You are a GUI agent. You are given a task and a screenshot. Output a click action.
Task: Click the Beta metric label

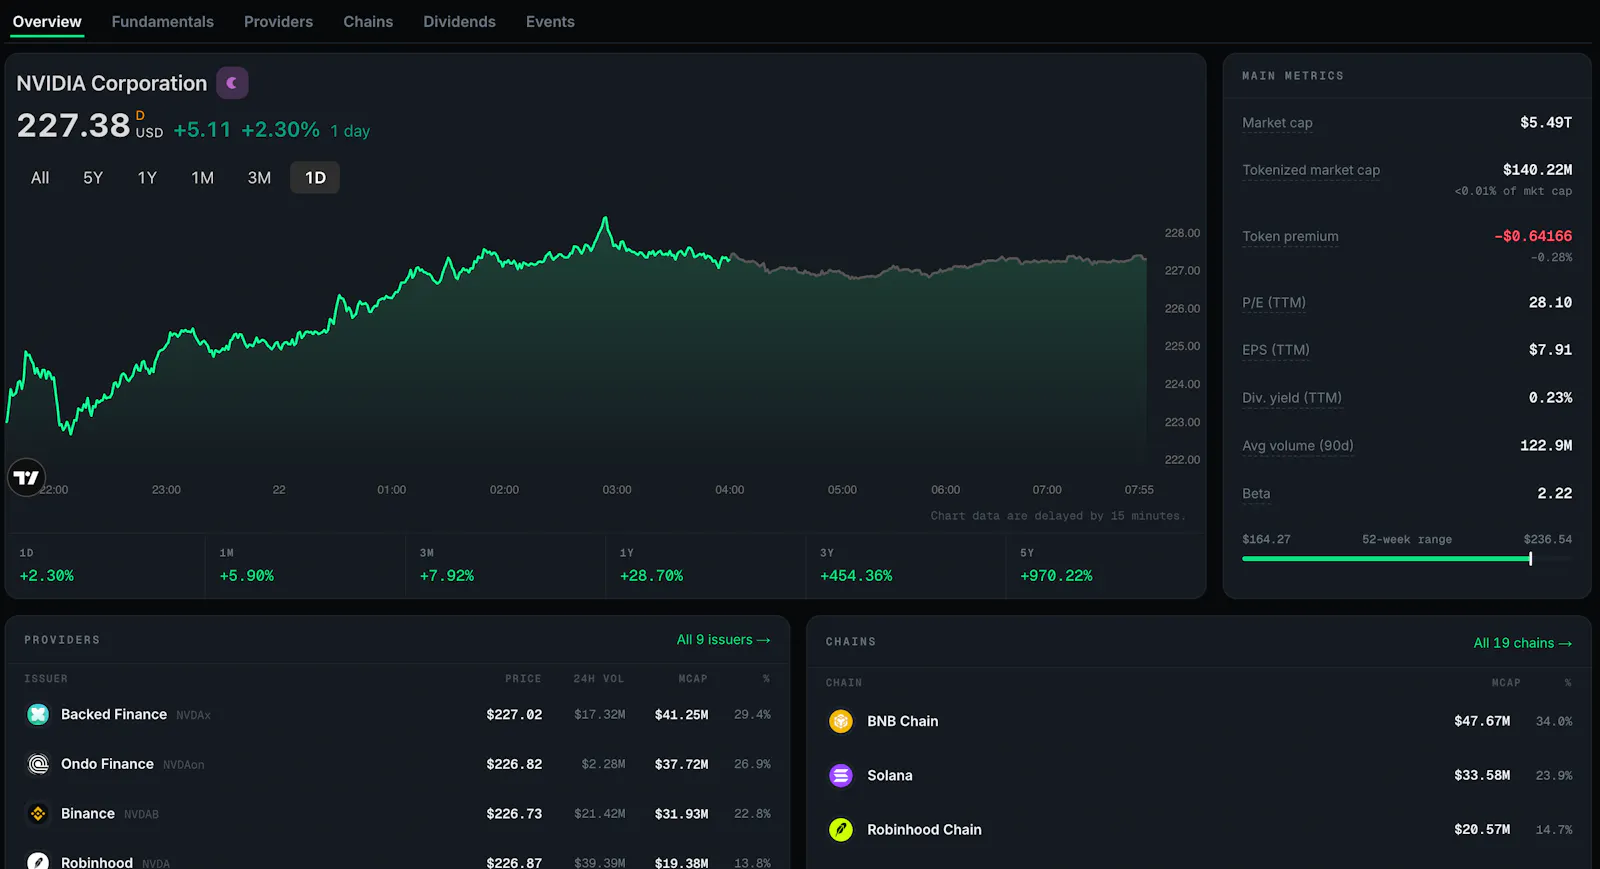(1256, 494)
